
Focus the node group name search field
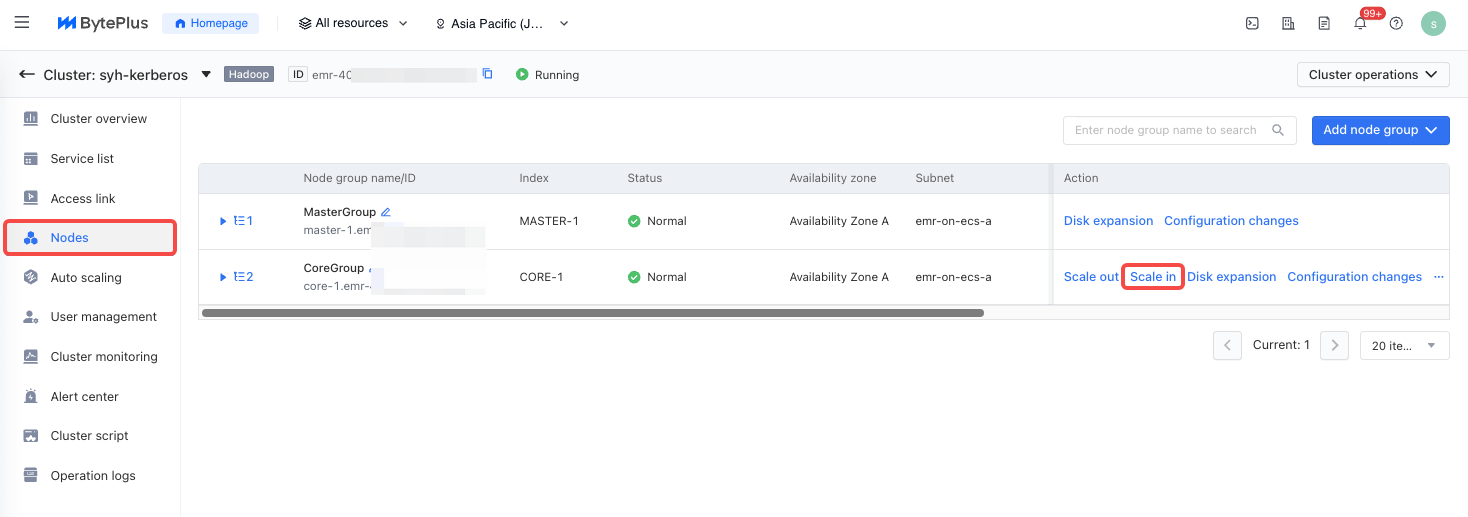[1165, 130]
